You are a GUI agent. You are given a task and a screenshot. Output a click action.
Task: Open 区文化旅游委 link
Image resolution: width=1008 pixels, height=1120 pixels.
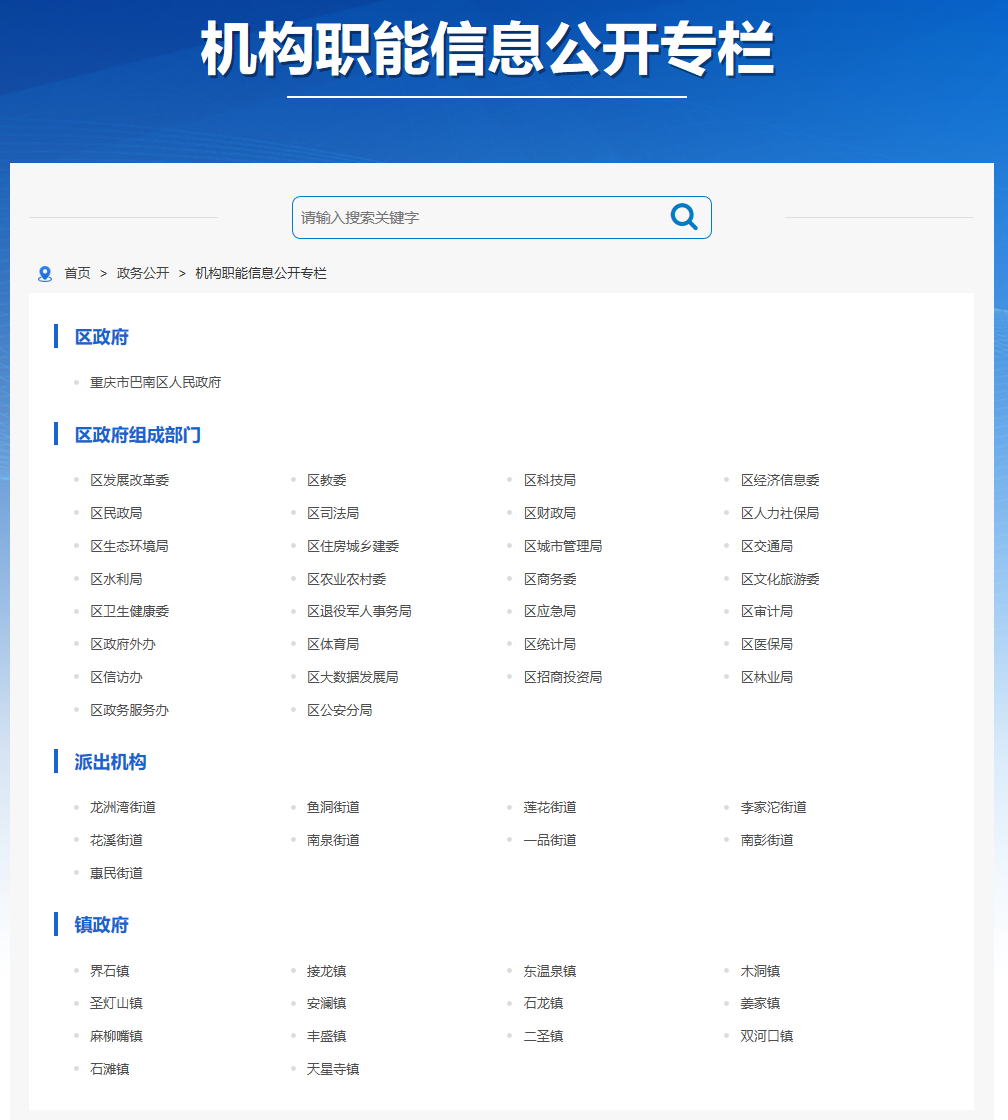779,579
